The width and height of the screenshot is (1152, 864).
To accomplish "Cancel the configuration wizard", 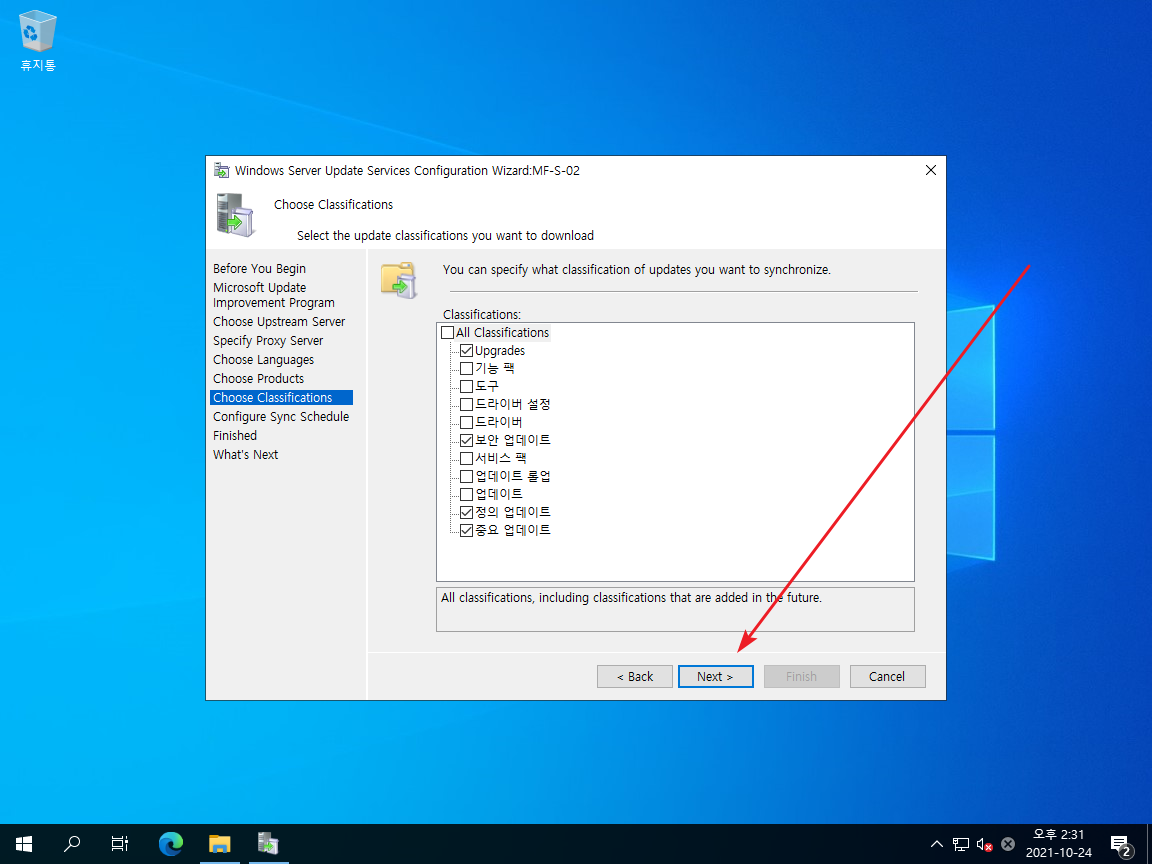I will [888, 677].
